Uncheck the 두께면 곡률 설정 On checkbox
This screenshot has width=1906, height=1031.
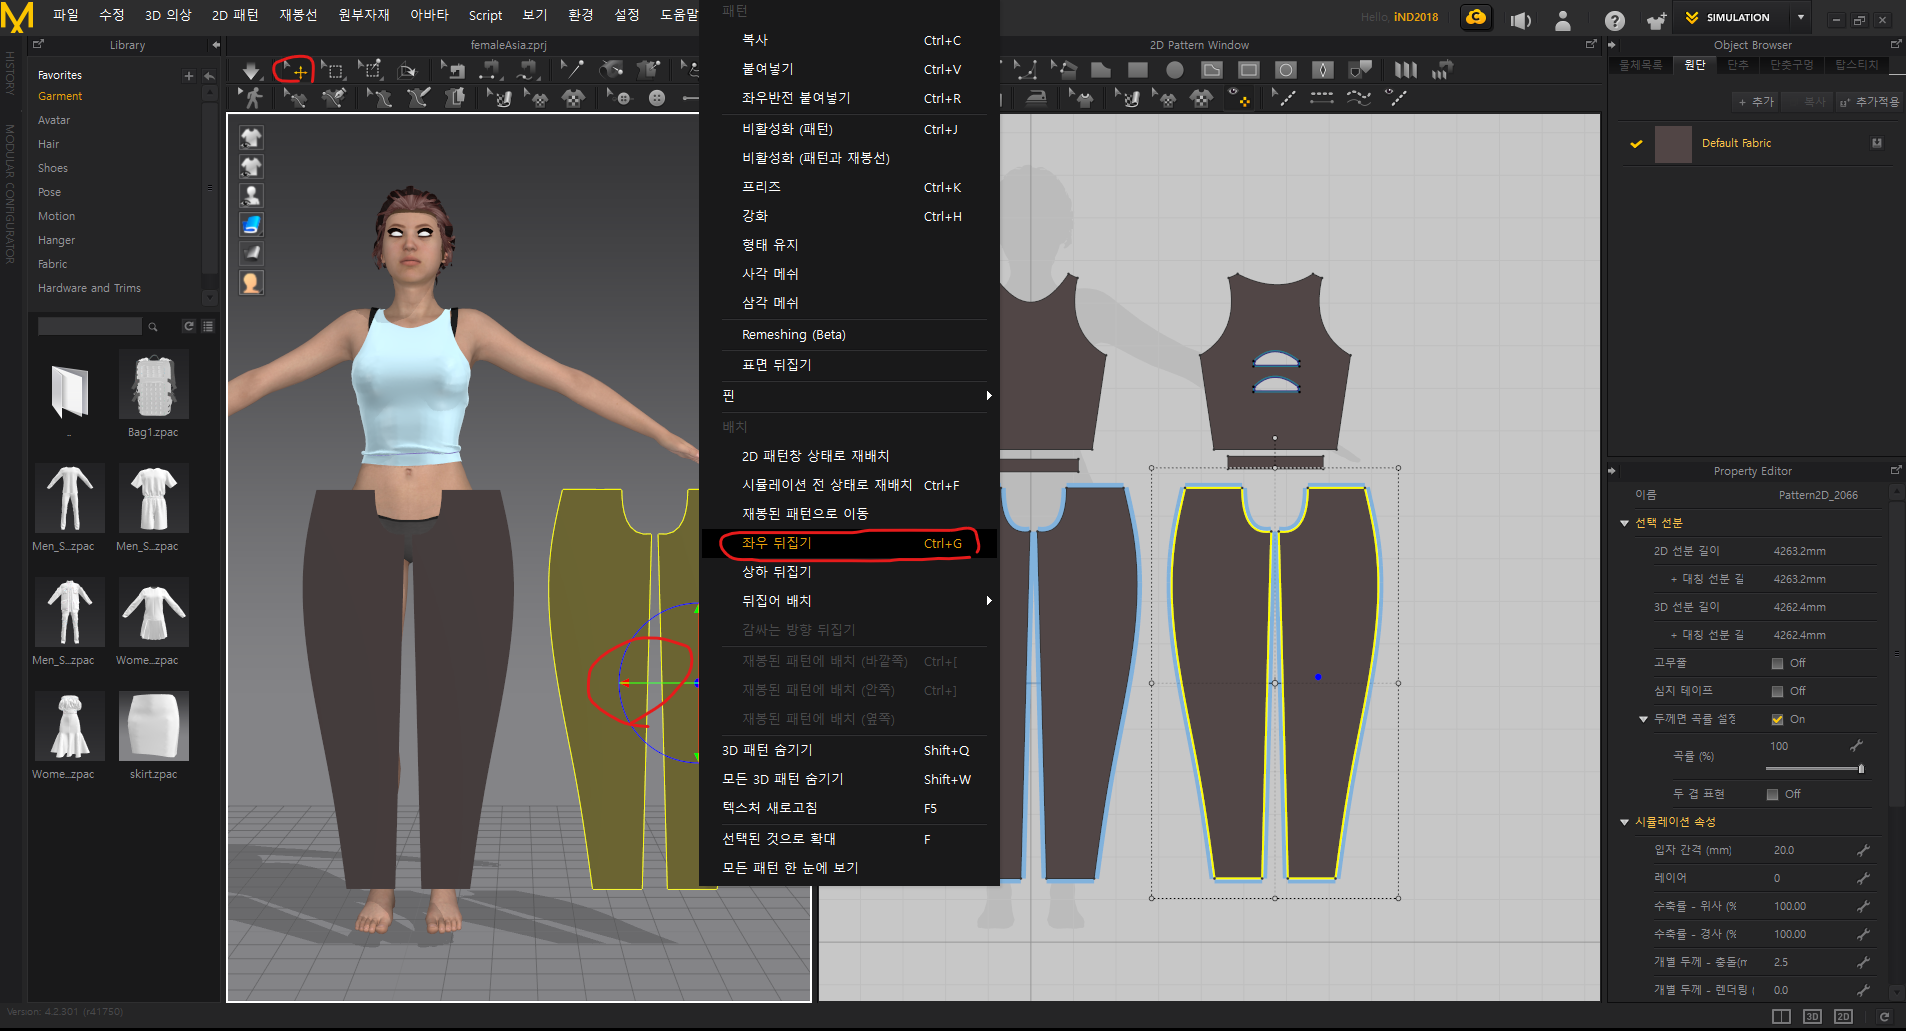click(1777, 719)
